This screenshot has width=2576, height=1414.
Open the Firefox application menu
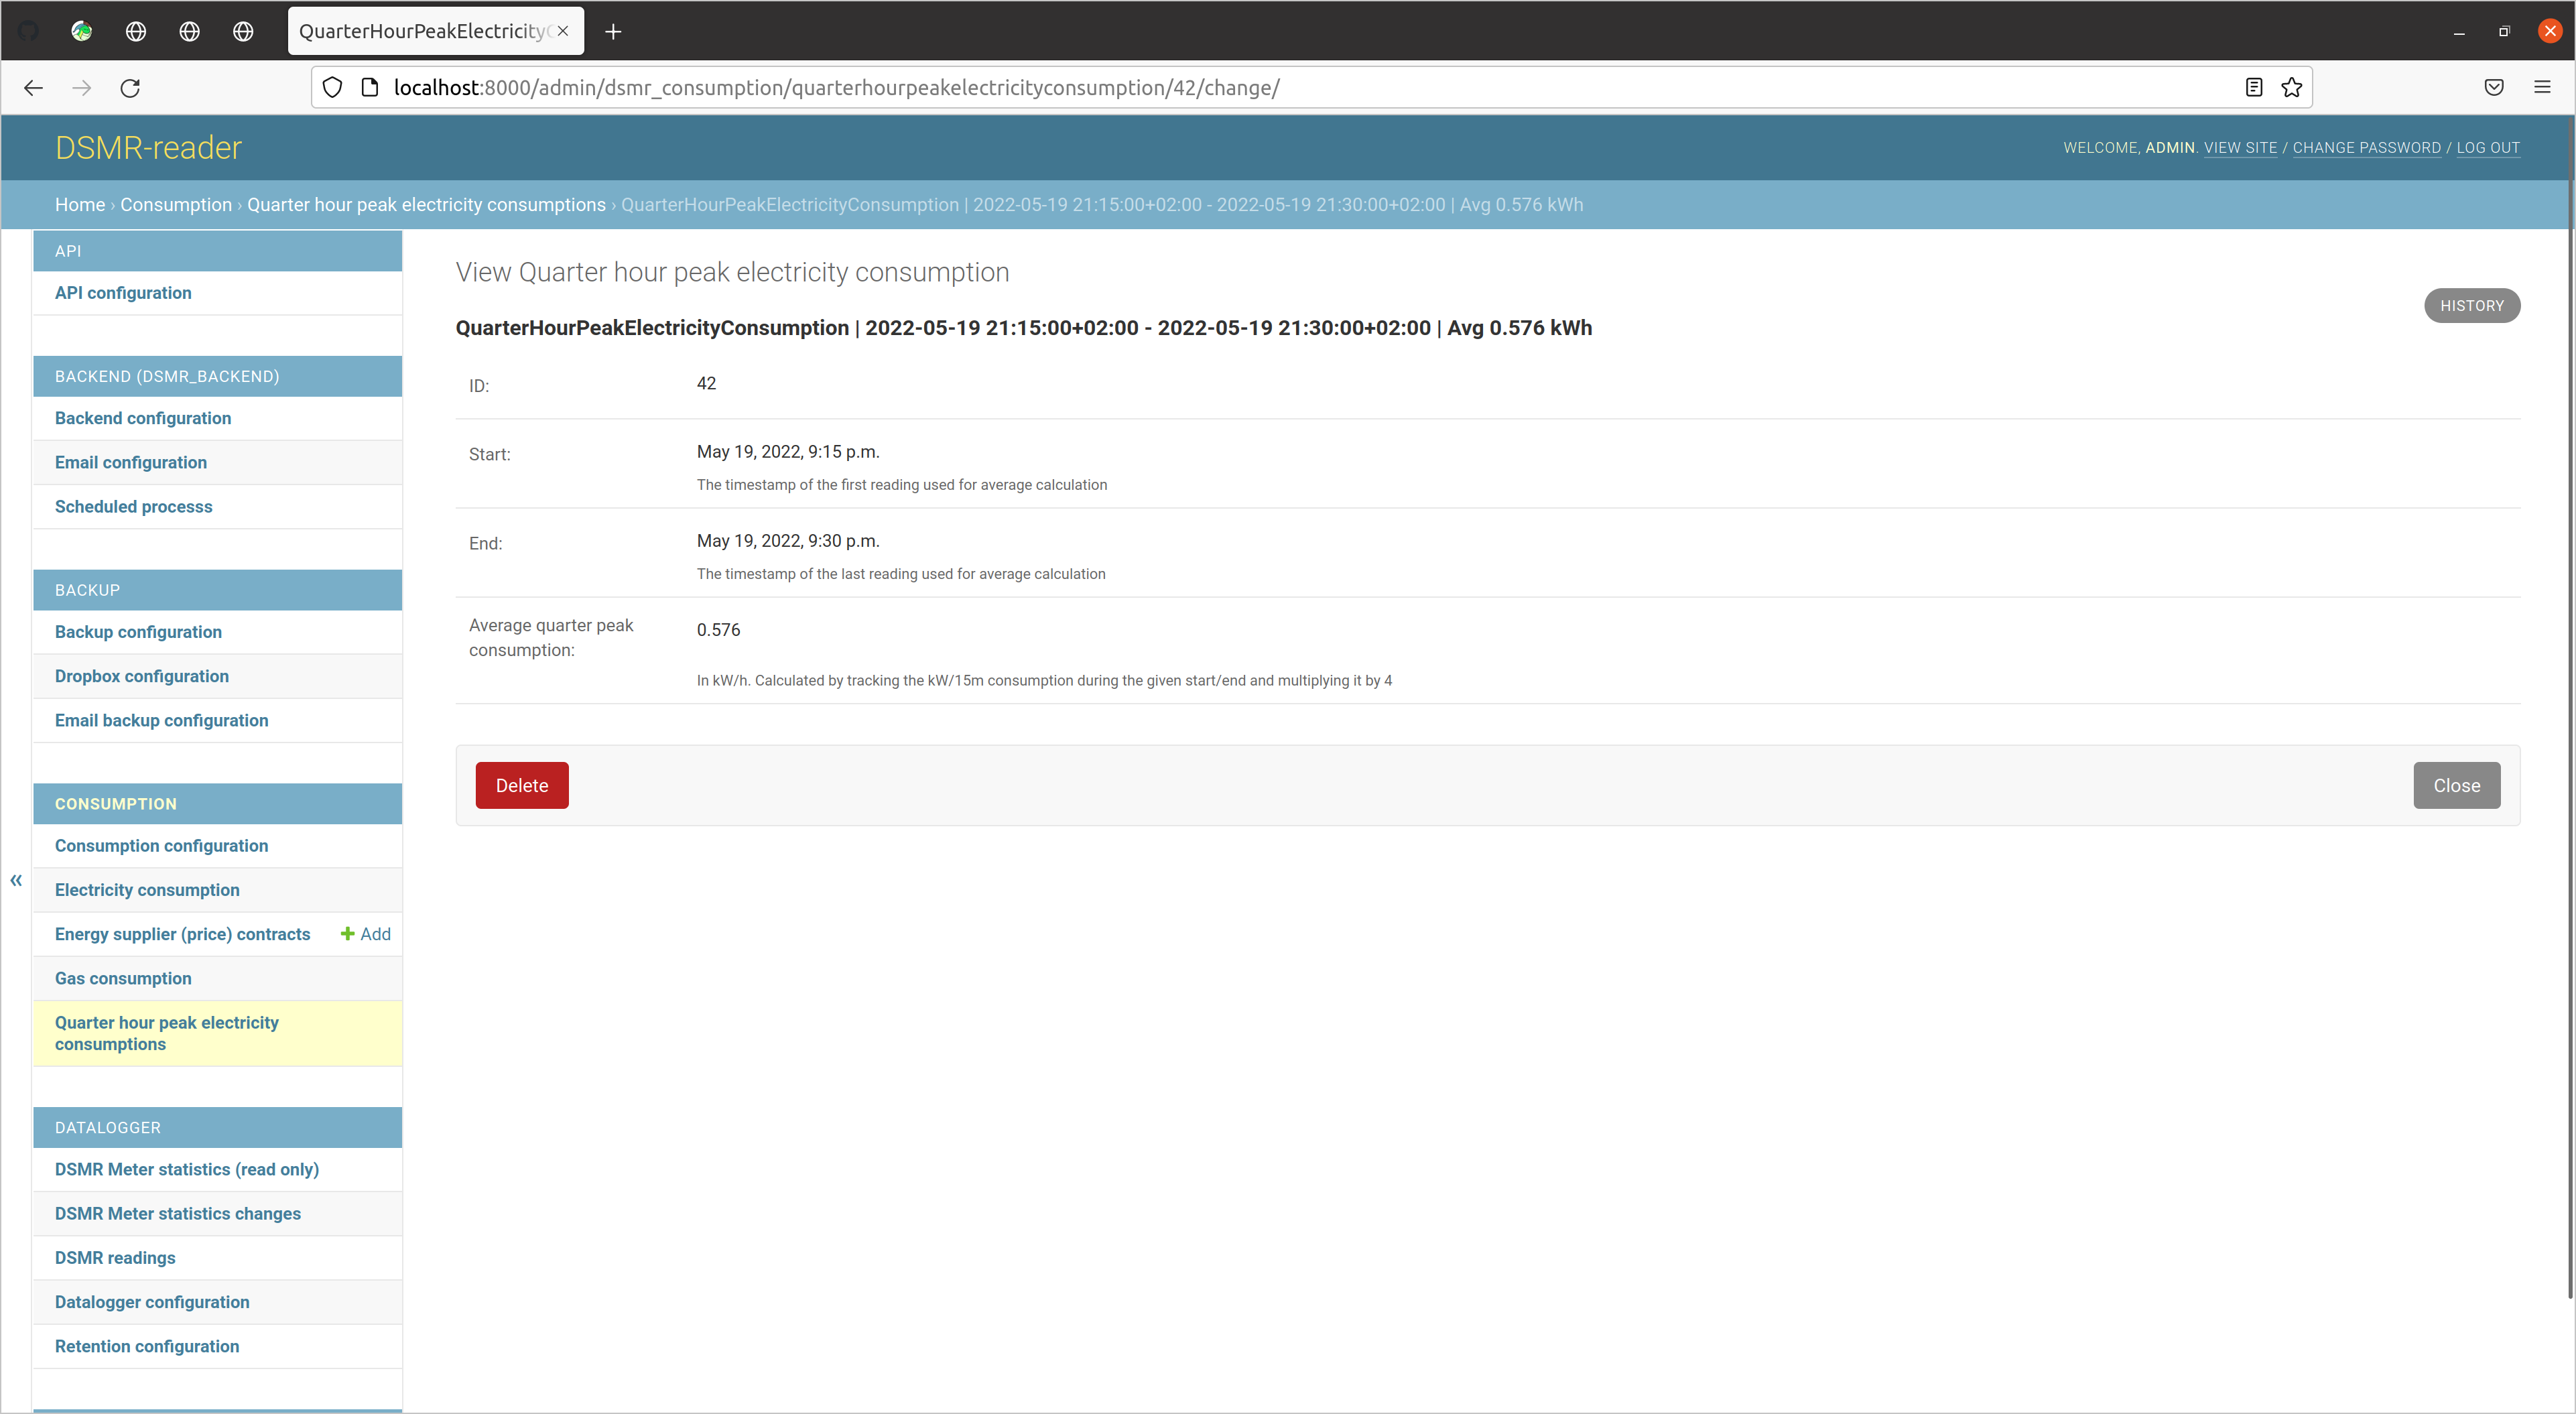point(2543,87)
